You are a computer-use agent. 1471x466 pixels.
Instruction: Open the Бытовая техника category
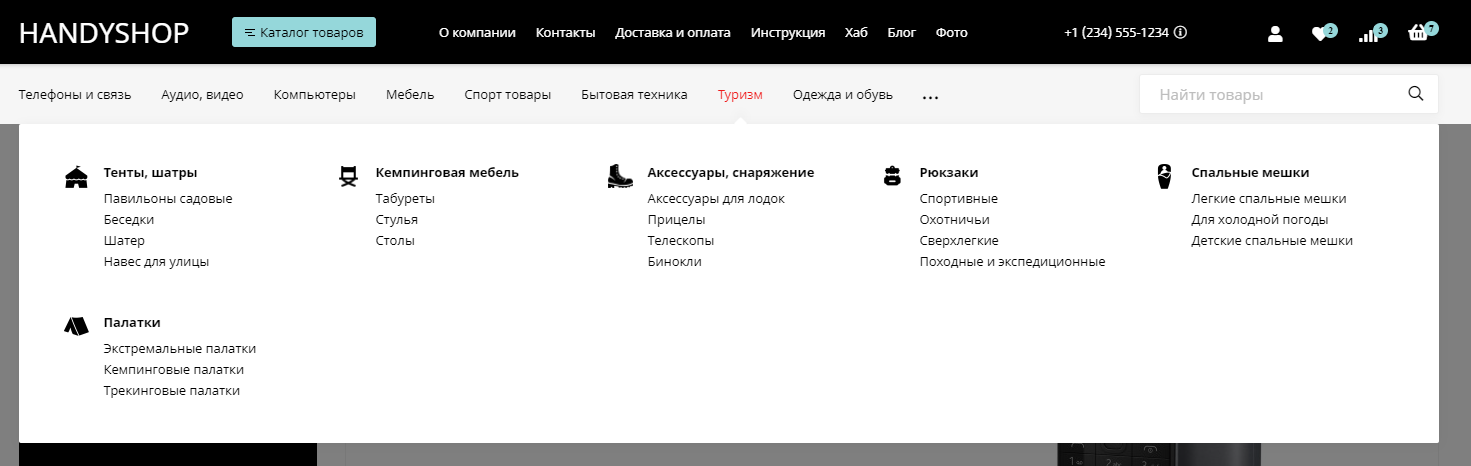tap(634, 95)
